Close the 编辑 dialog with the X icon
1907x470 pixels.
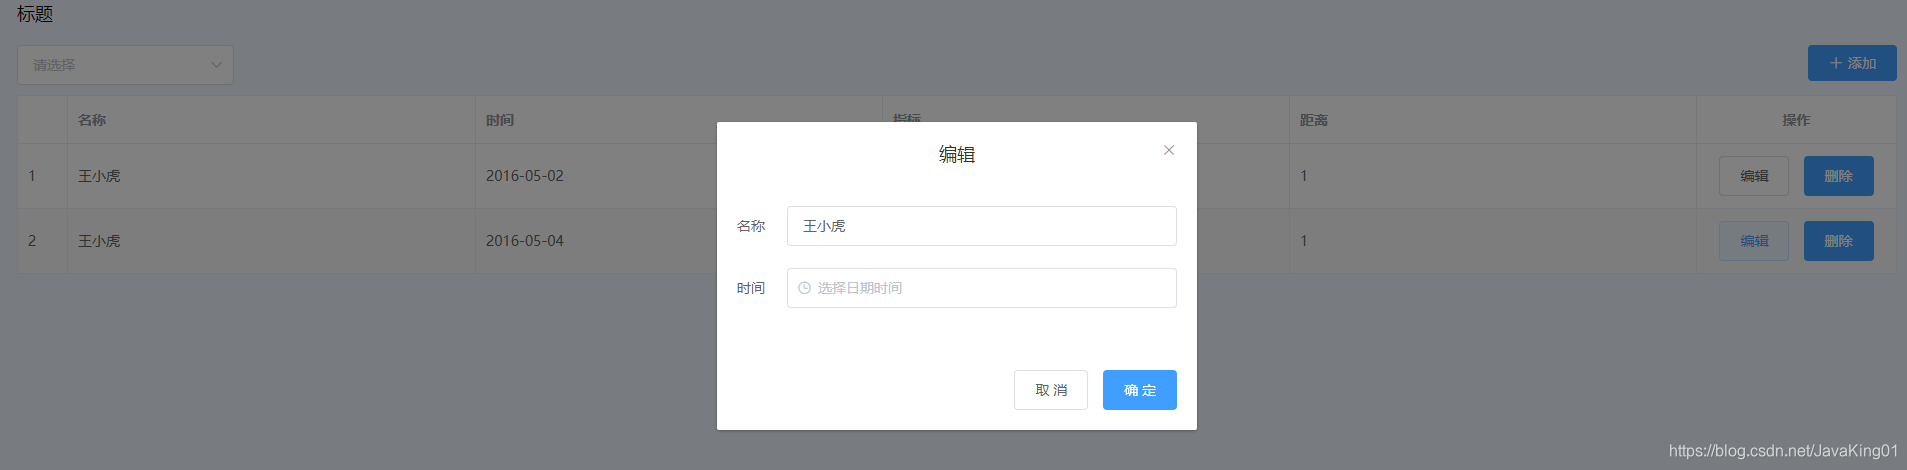pos(1168,150)
